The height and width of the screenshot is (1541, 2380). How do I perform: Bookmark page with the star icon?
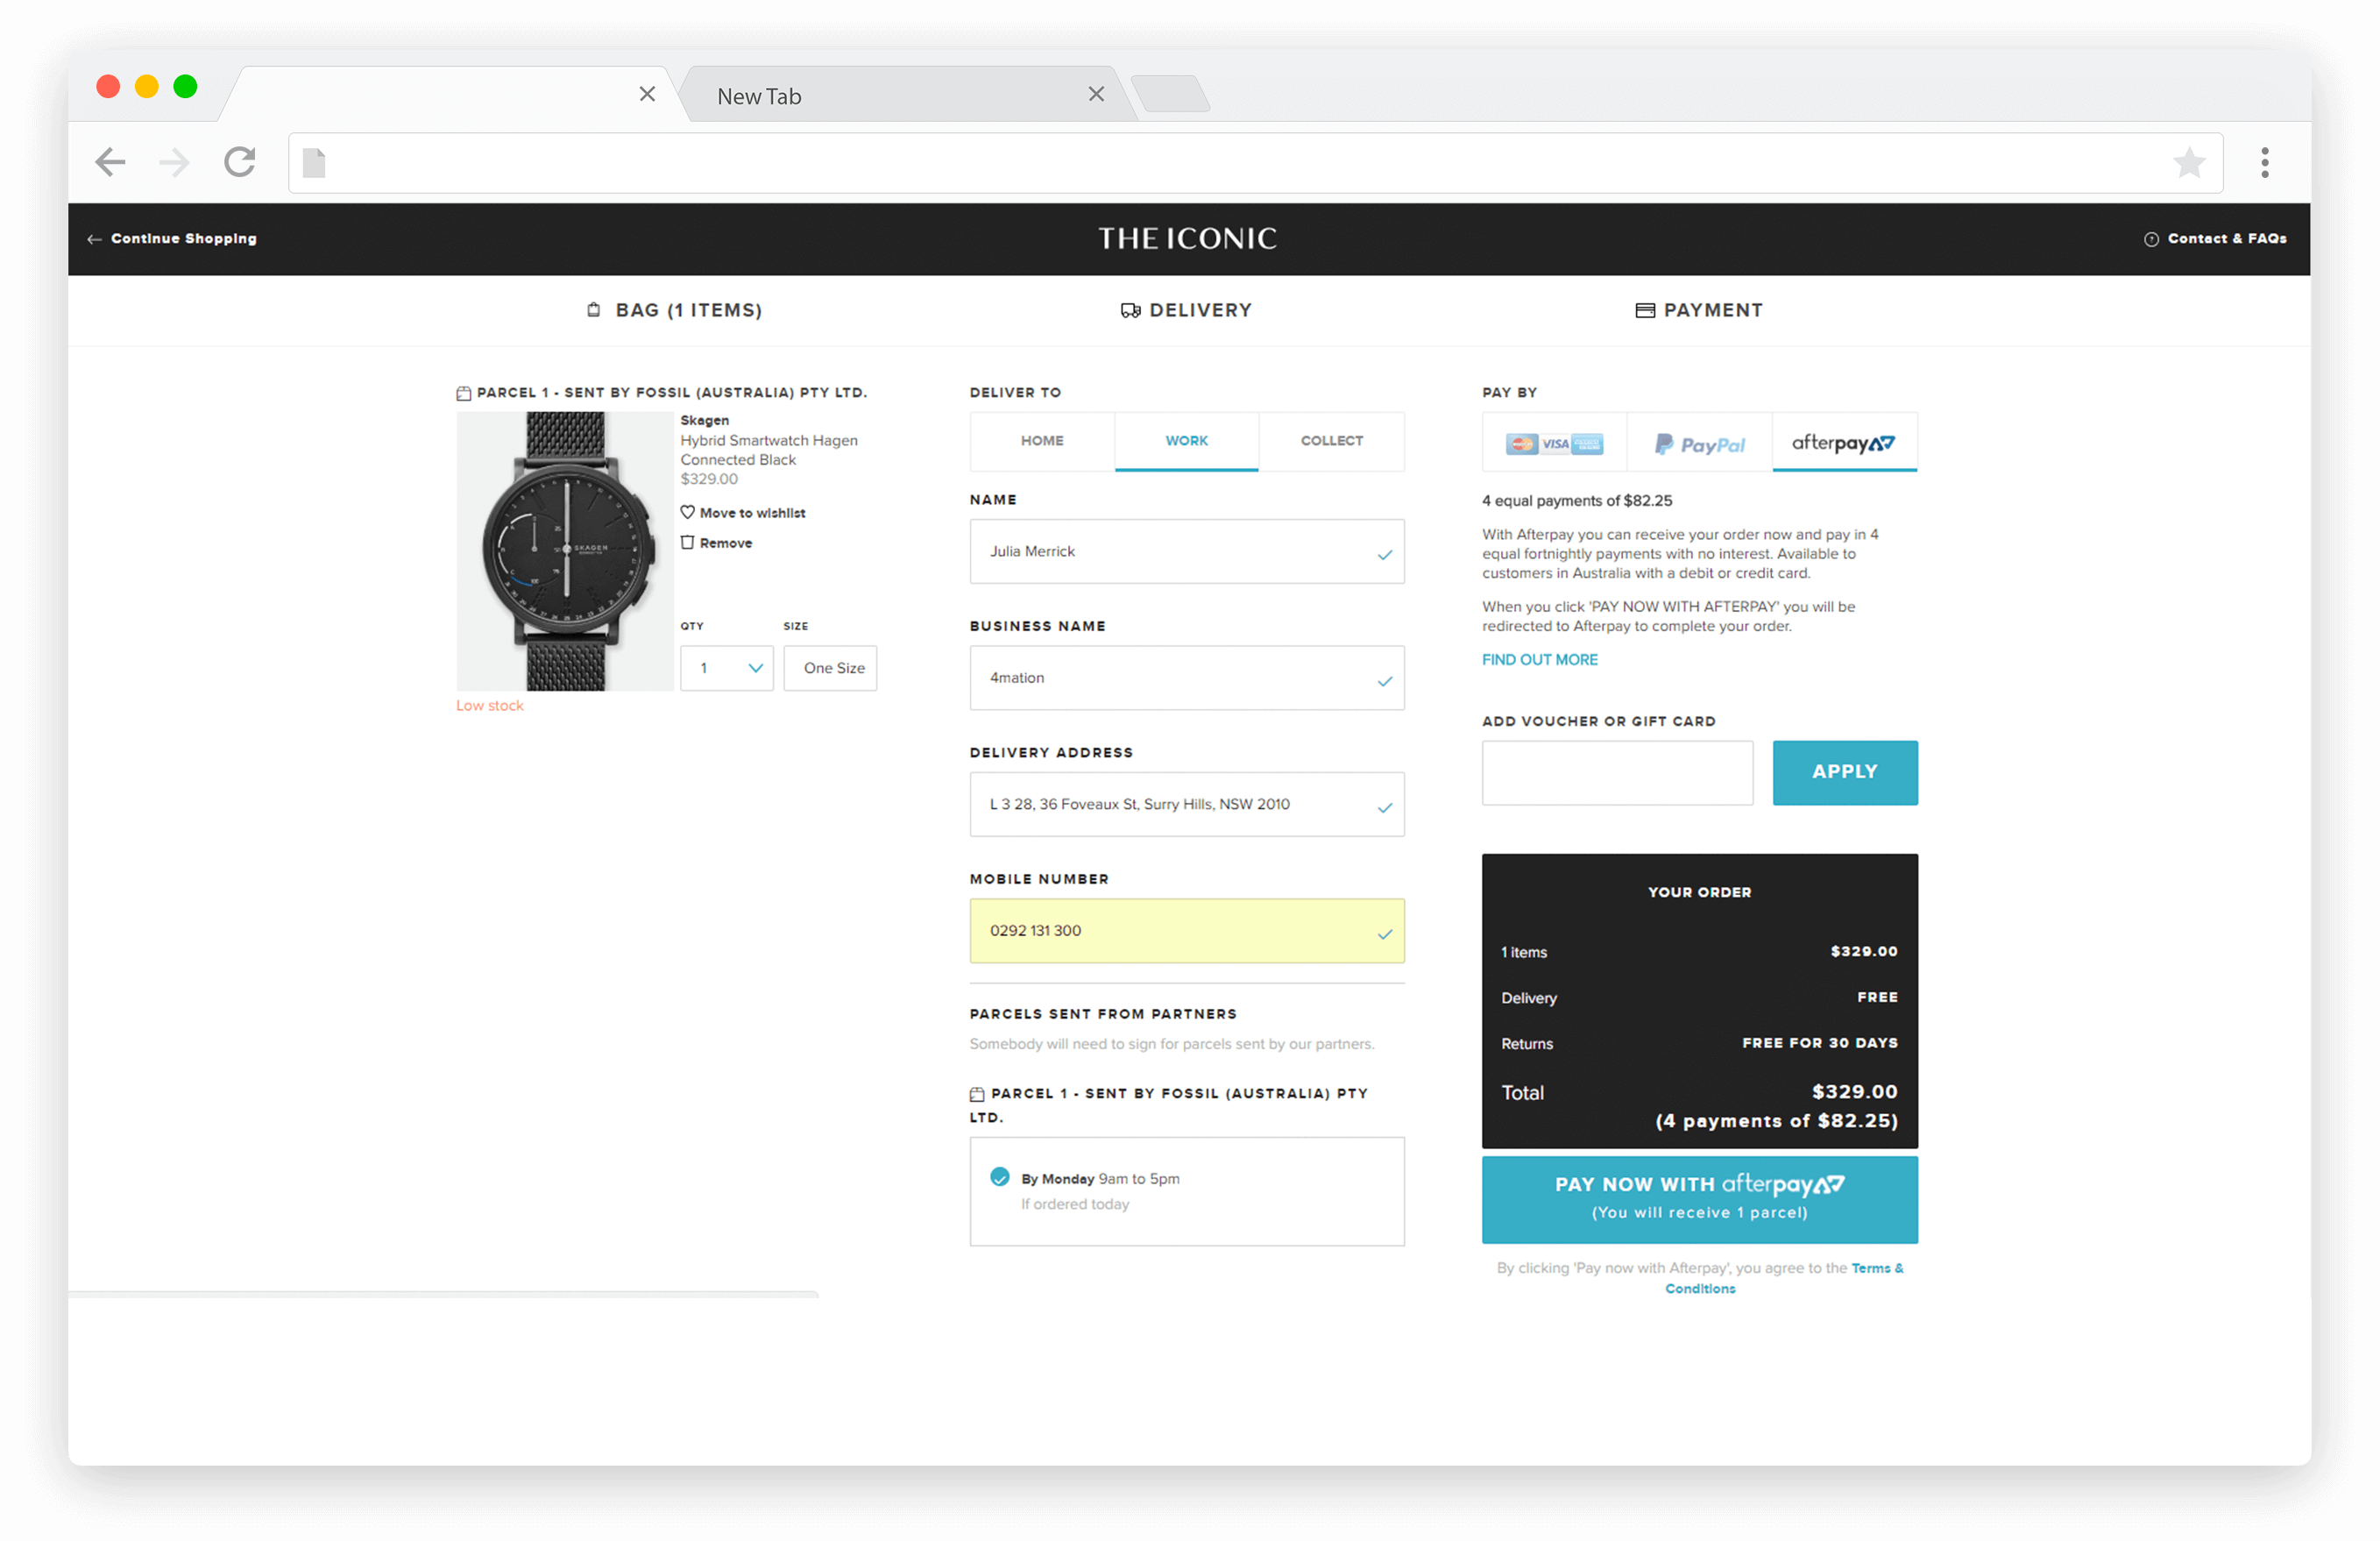pos(2188,162)
